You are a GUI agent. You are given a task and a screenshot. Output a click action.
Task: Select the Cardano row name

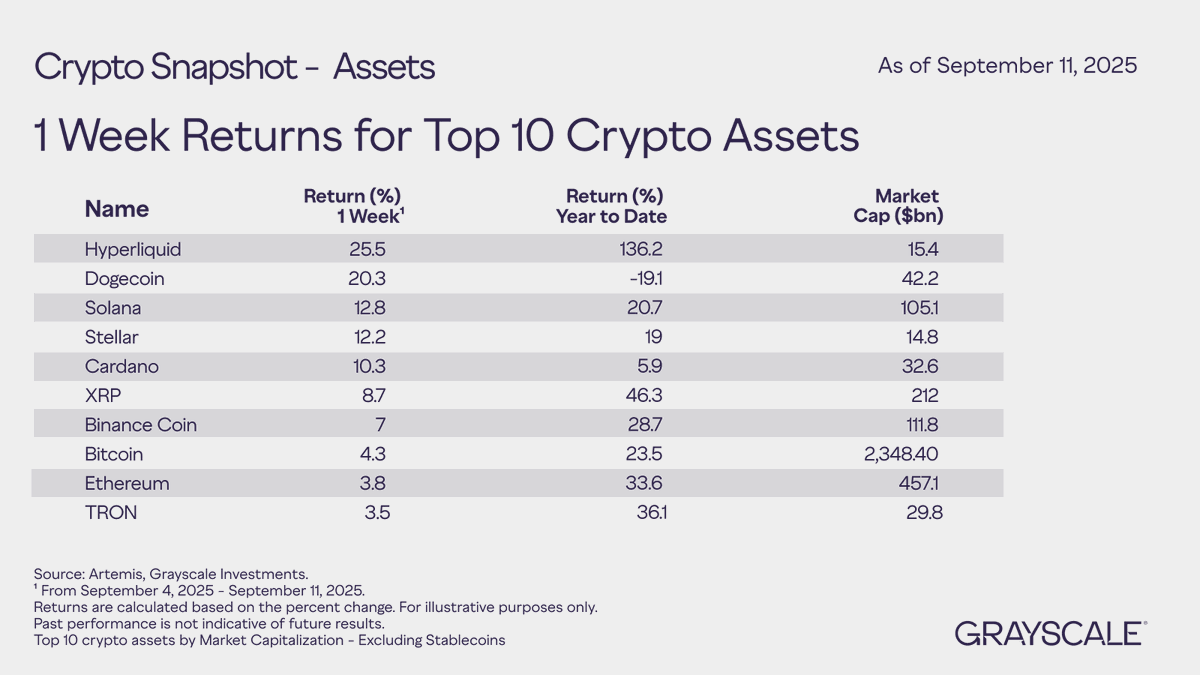click(x=122, y=366)
